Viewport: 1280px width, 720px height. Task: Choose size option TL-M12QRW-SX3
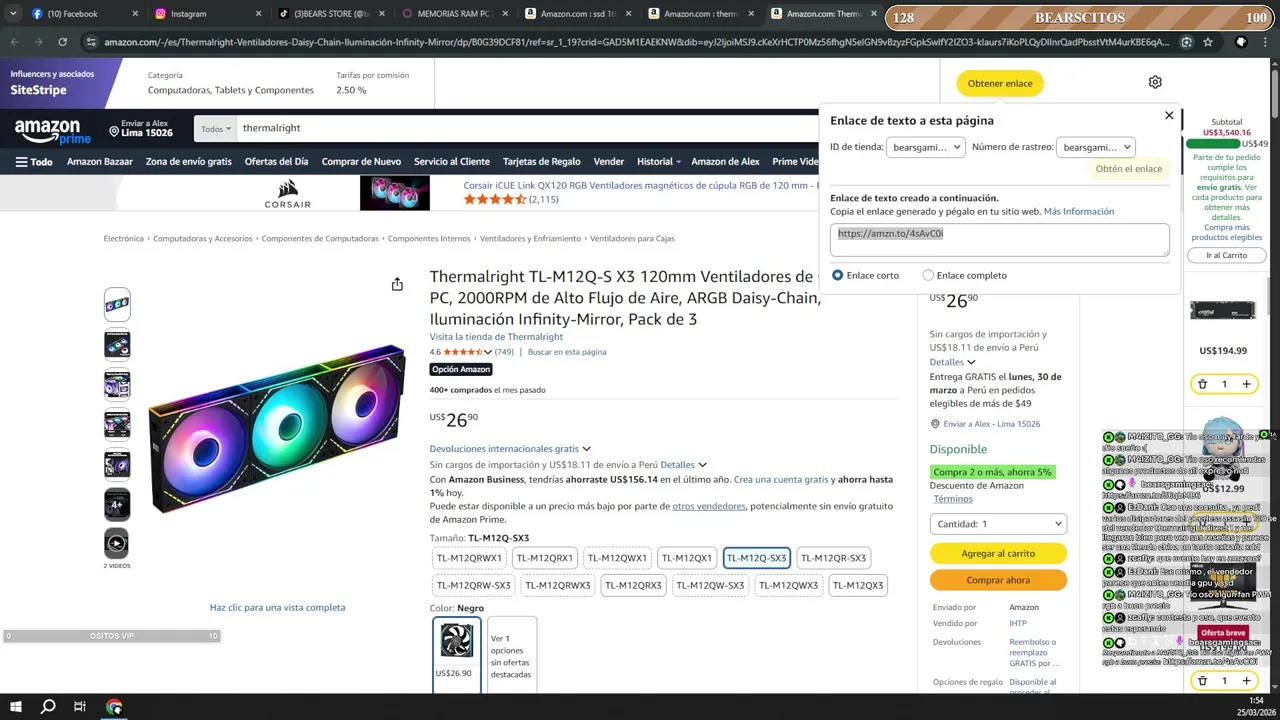click(474, 585)
